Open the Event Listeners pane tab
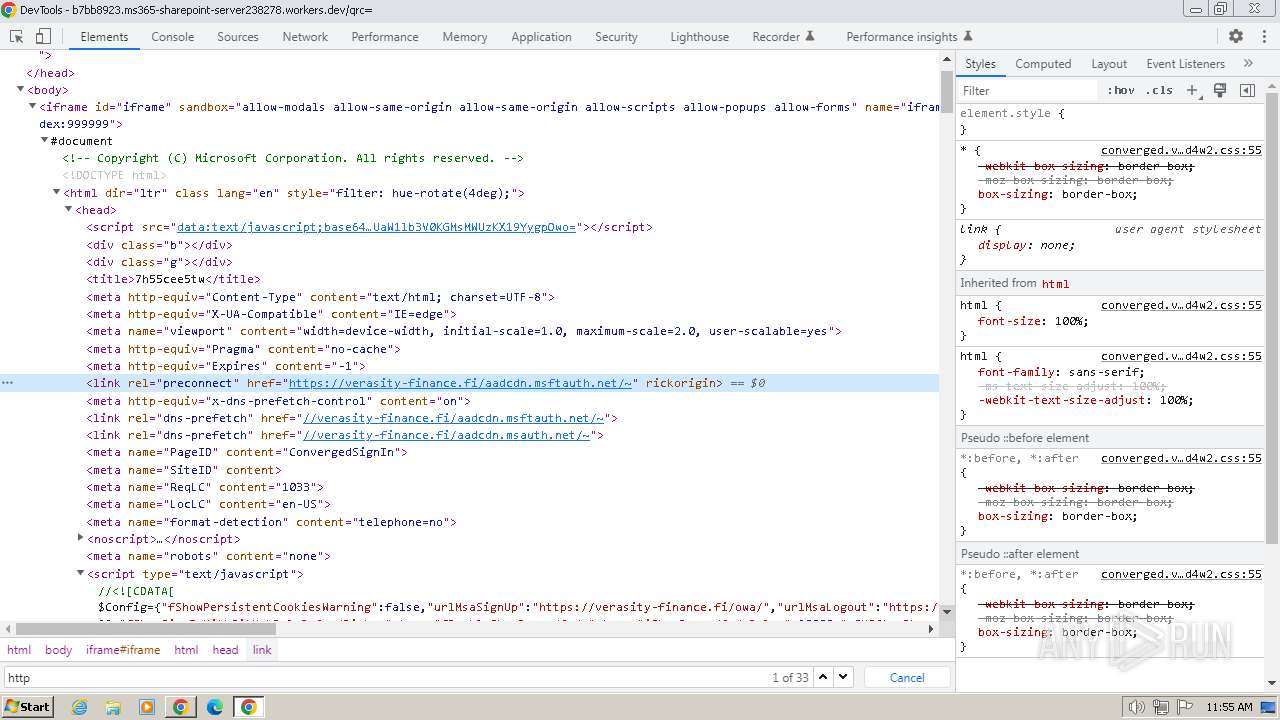 click(1185, 63)
